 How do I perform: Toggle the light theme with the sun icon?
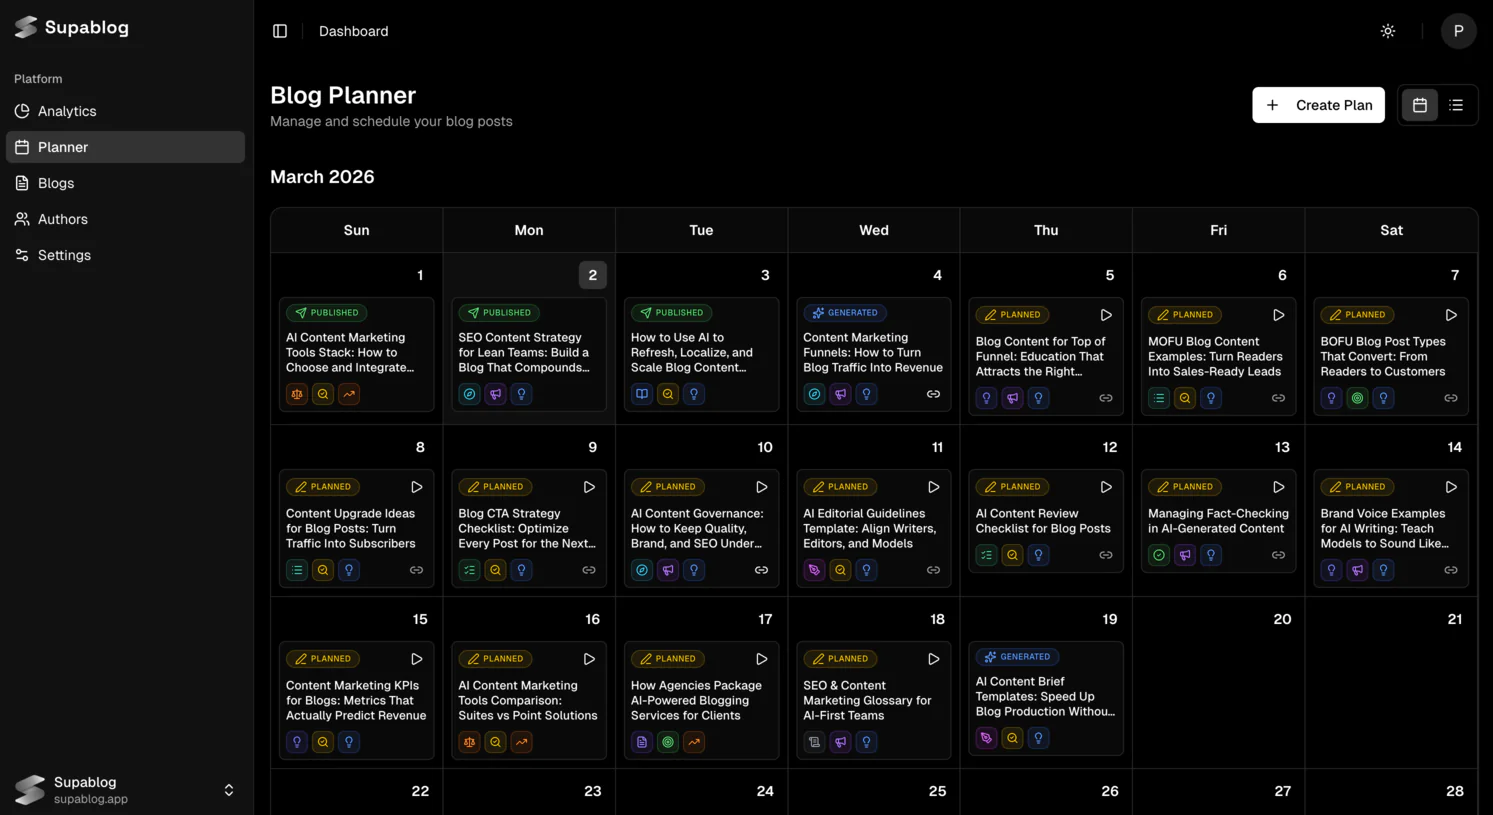pyautogui.click(x=1388, y=30)
